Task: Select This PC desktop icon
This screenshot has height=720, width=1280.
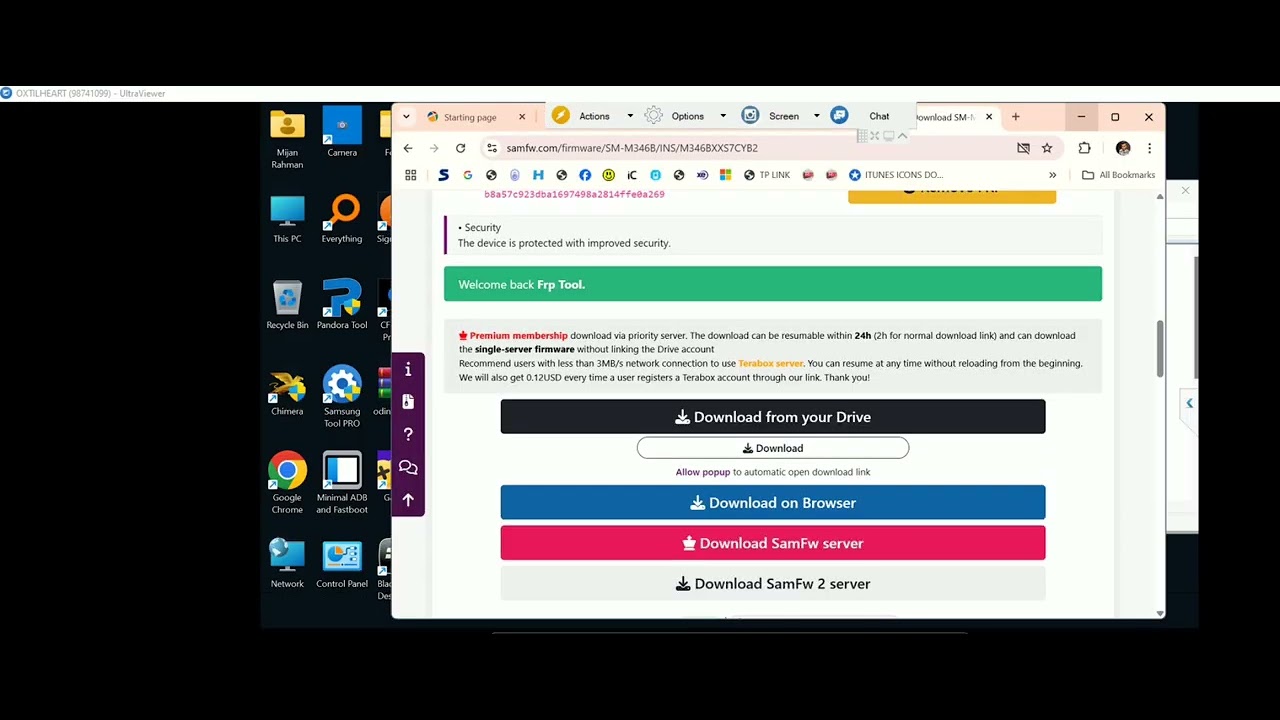Action: [x=287, y=219]
